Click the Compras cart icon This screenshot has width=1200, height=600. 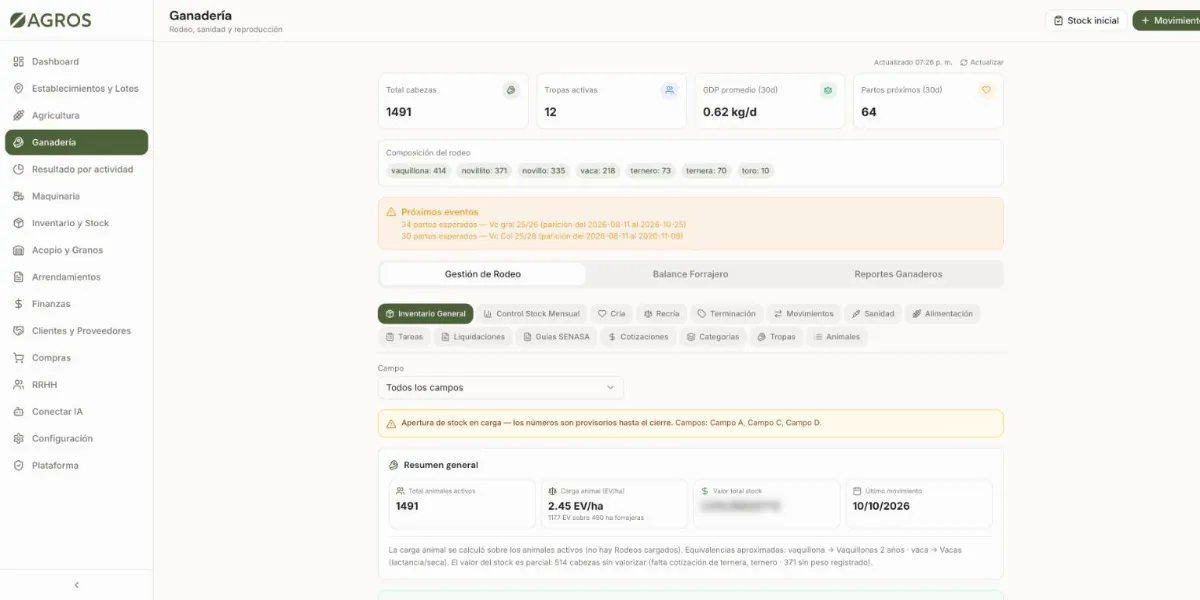pos(18,358)
